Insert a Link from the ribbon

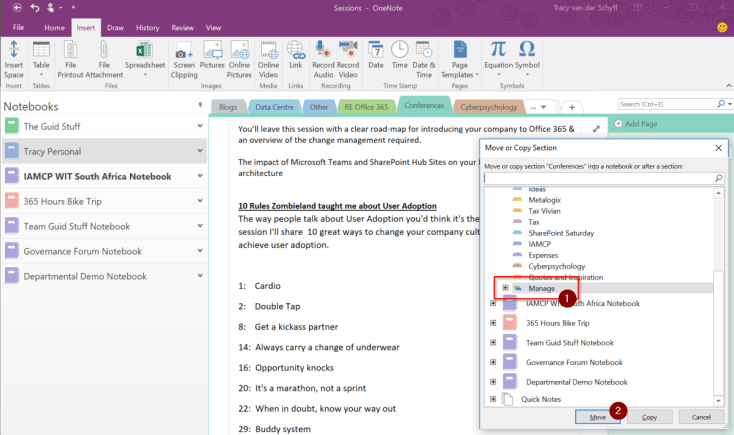(295, 58)
